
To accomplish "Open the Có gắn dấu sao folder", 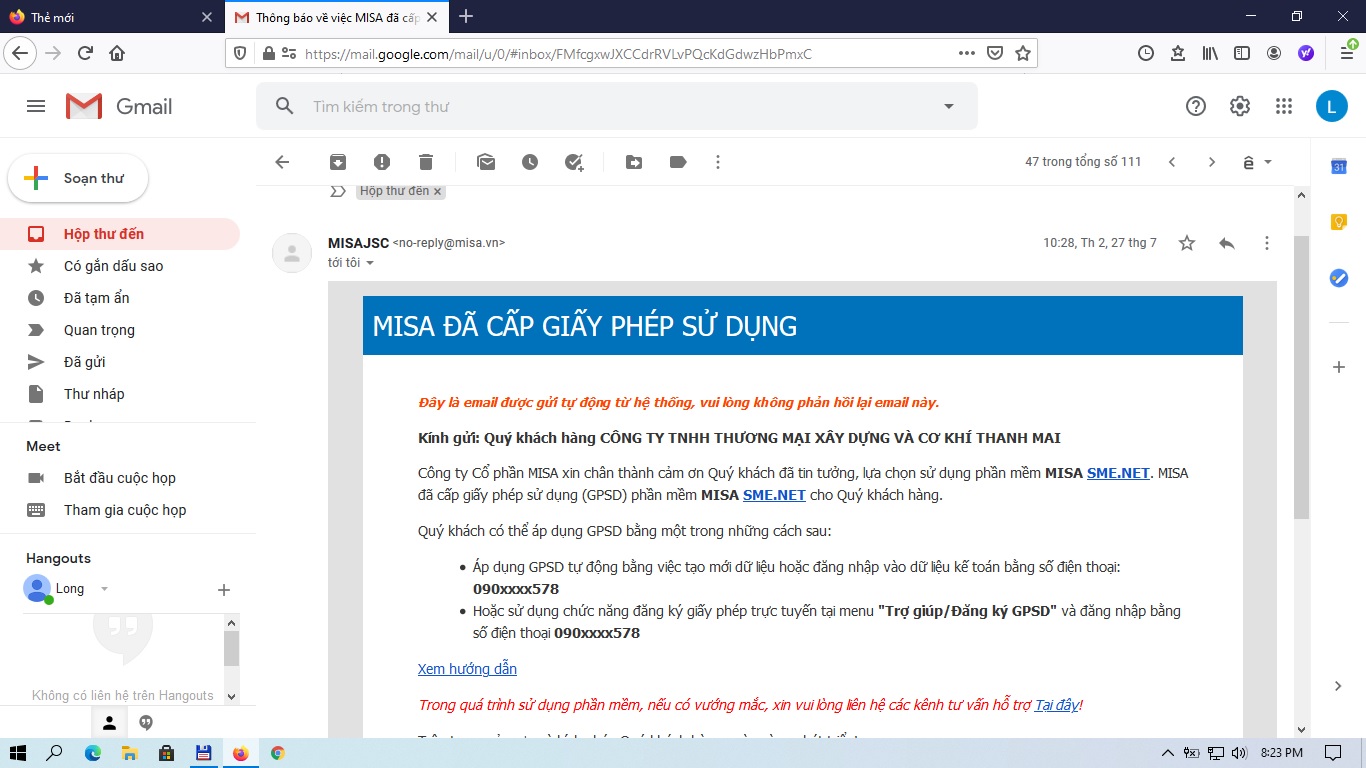I will coord(120,266).
